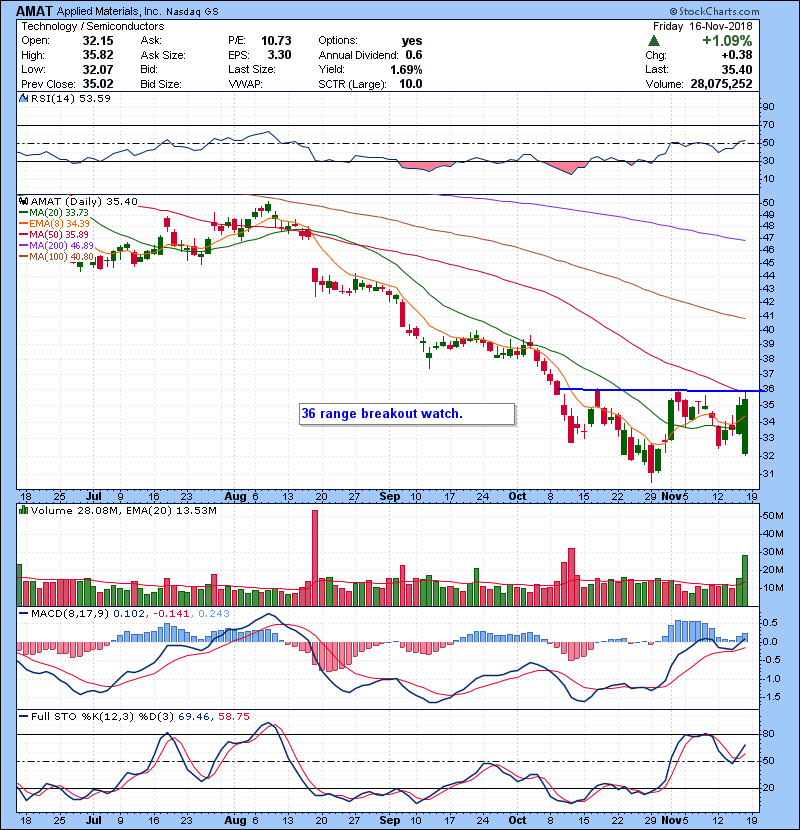Click the Prev Close value 35.02

click(x=97, y=84)
